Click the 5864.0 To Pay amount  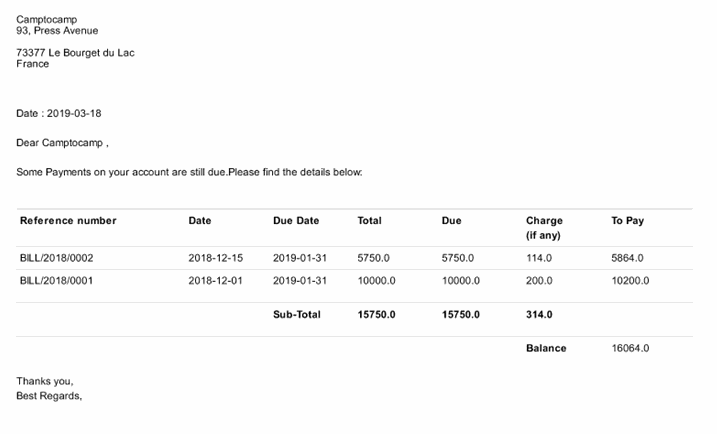pyautogui.click(x=628, y=258)
